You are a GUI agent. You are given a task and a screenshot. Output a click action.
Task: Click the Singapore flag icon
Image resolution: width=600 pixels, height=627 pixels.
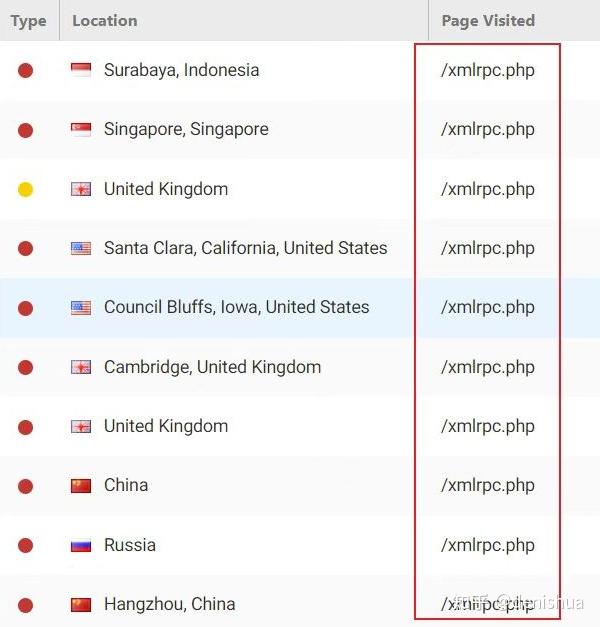tap(81, 129)
